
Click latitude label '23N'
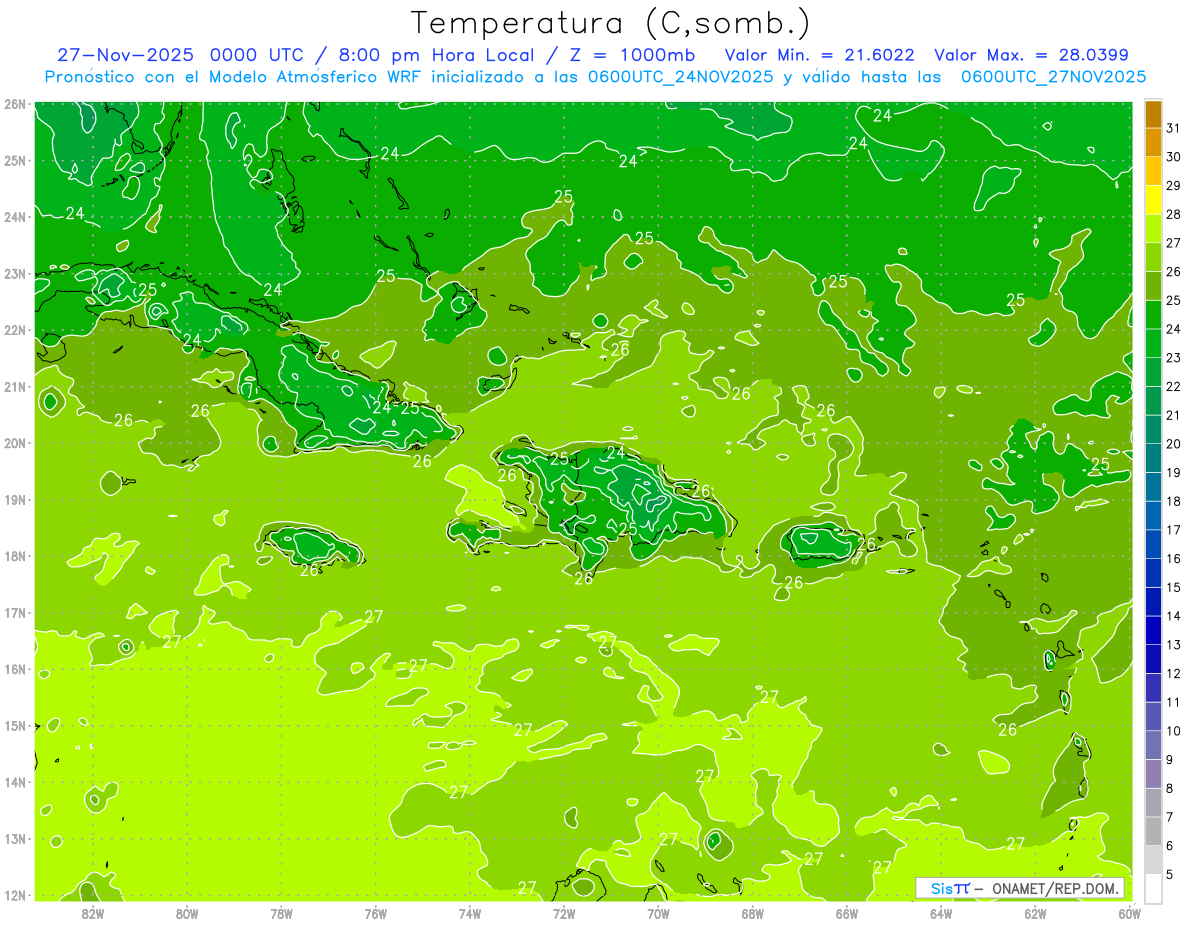(16, 273)
